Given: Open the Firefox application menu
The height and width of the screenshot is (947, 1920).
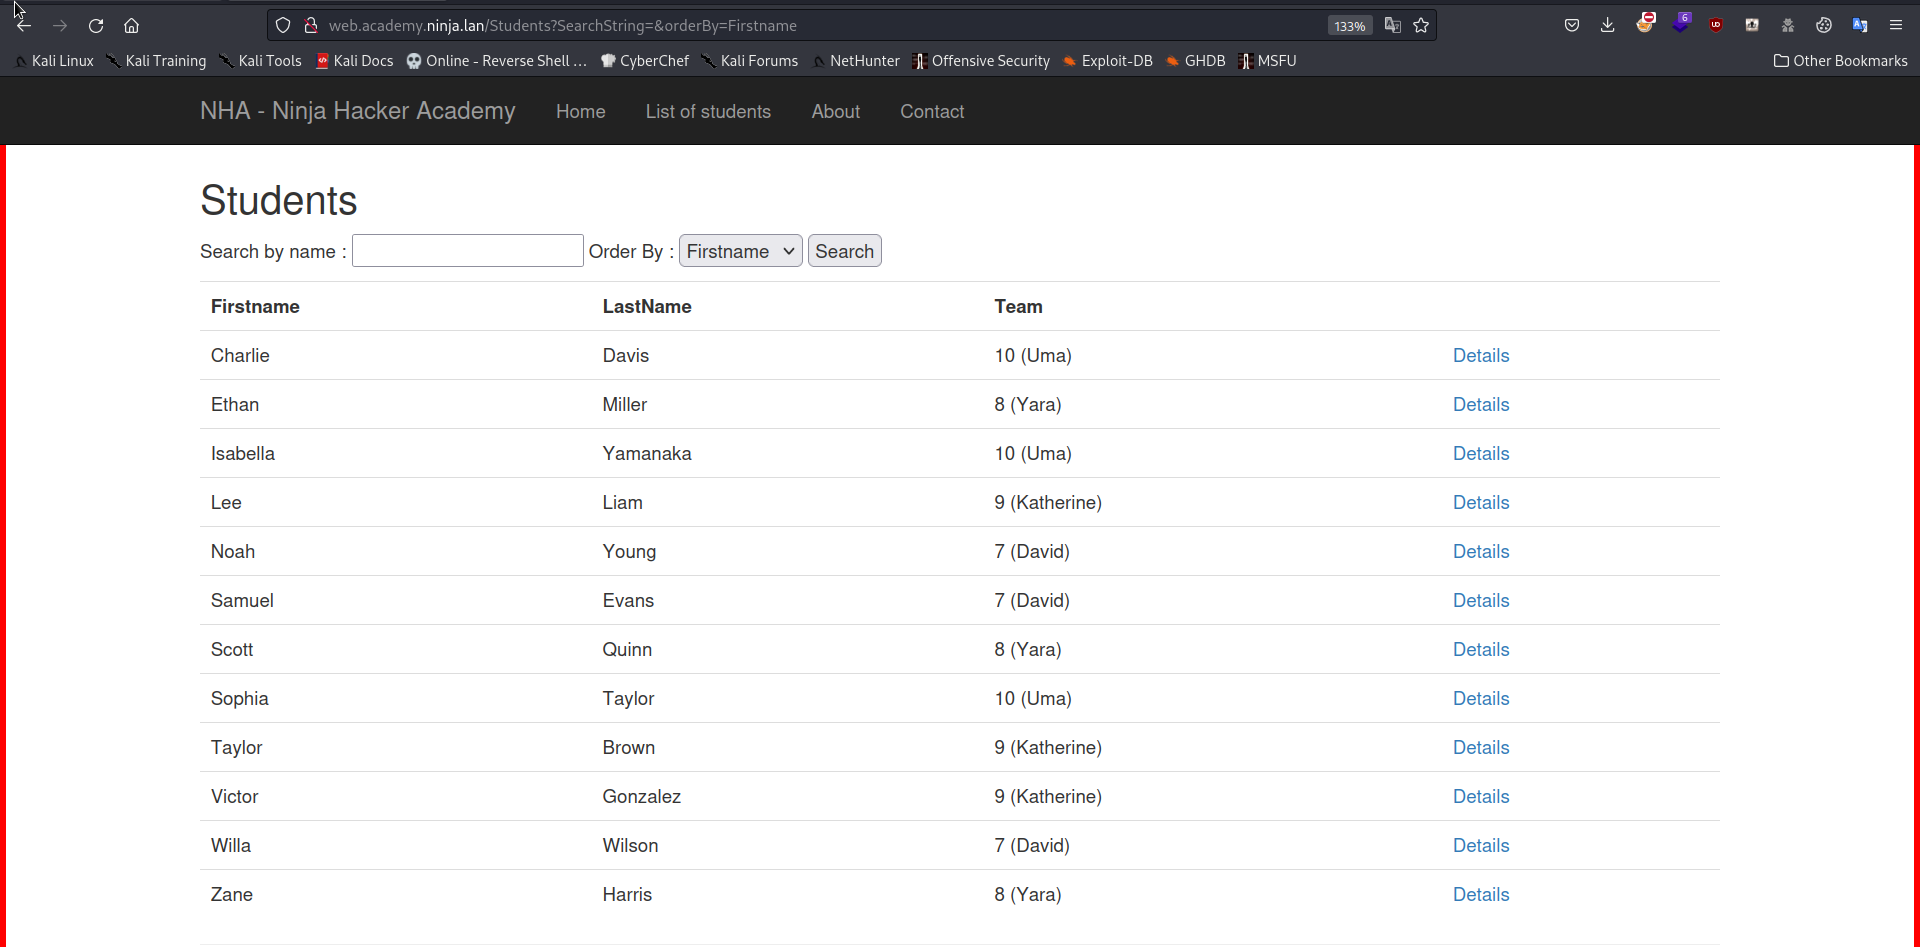Looking at the screenshot, I should point(1897,25).
